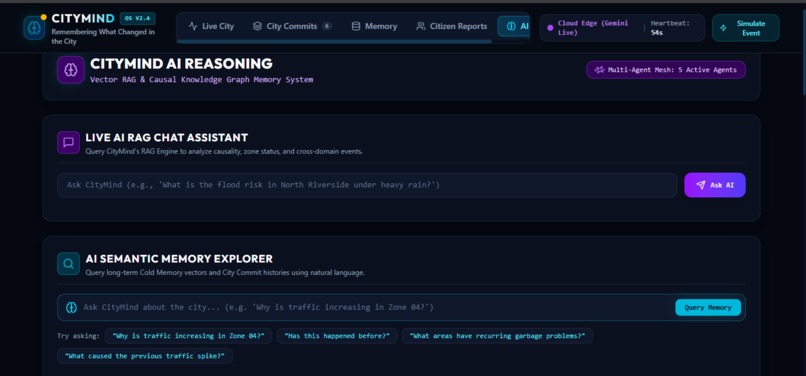Click the Vector RAG & Causal Knowledge Graph subtitle
Screen dimensions: 806x376
tap(202, 80)
